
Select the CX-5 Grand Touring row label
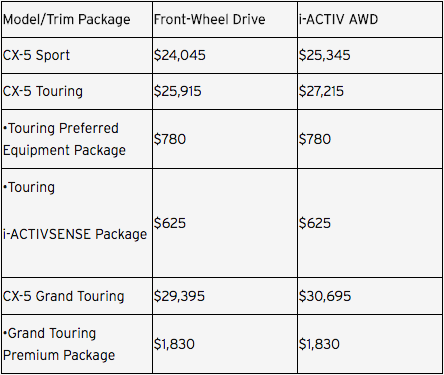point(77,296)
